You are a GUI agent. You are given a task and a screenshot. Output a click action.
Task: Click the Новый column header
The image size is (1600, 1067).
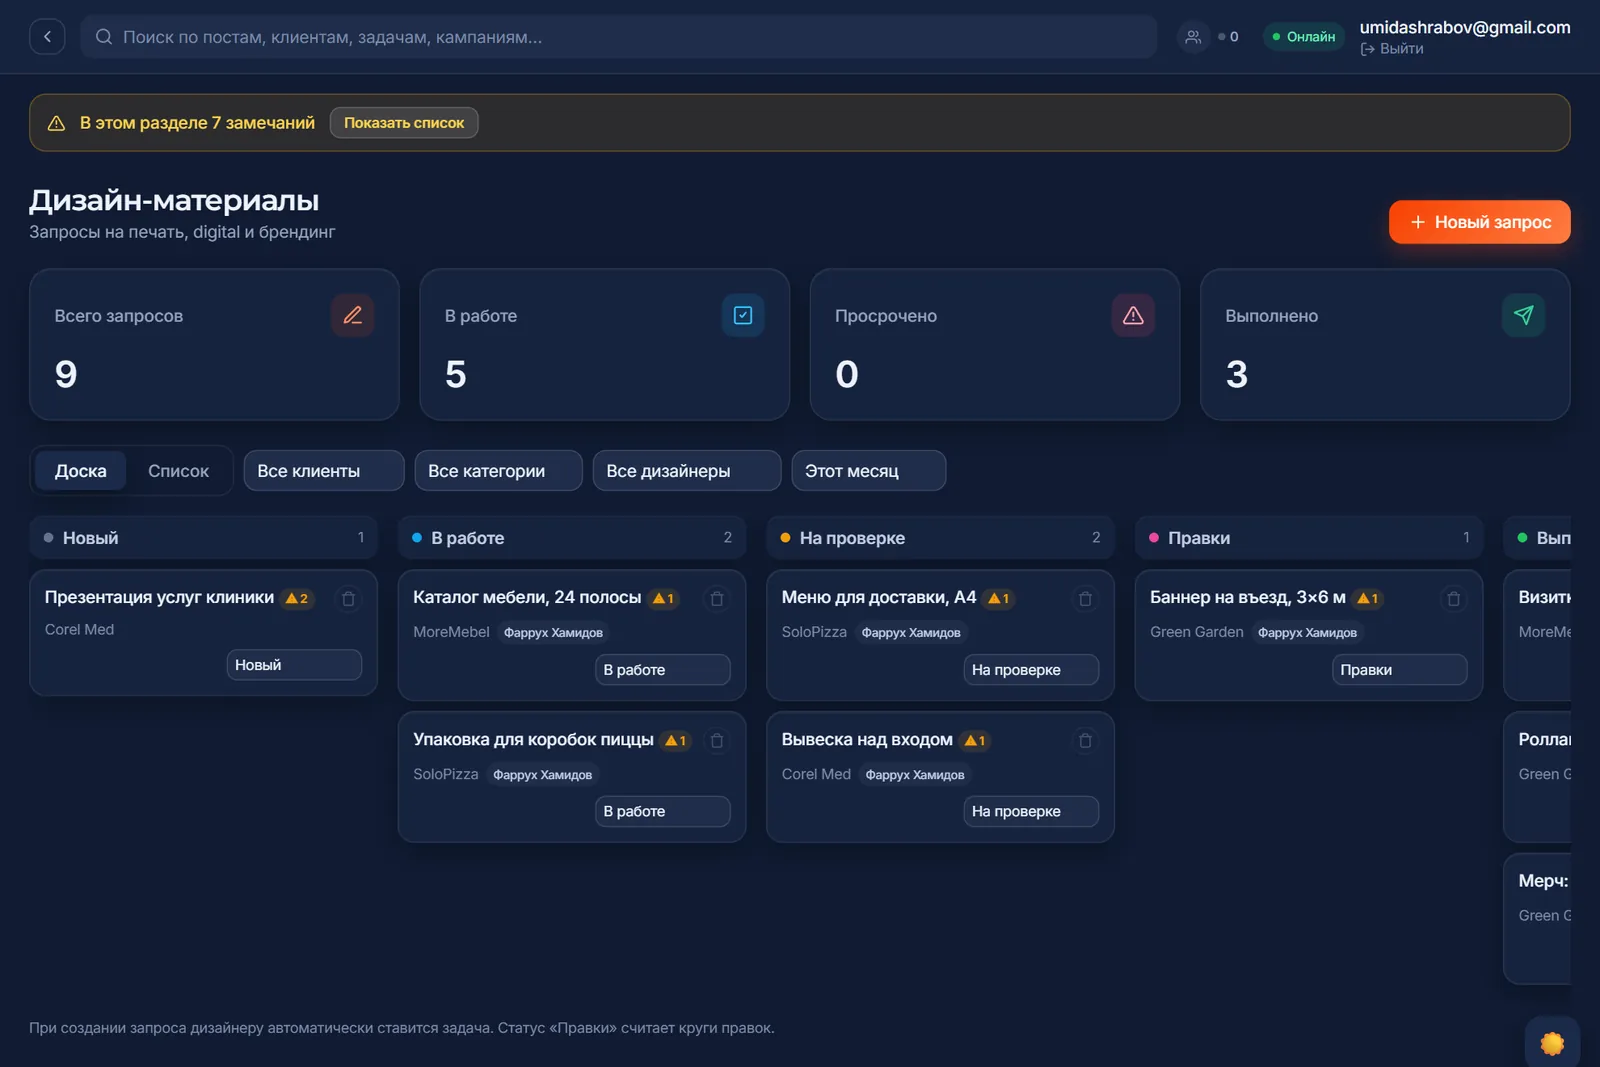coord(204,538)
